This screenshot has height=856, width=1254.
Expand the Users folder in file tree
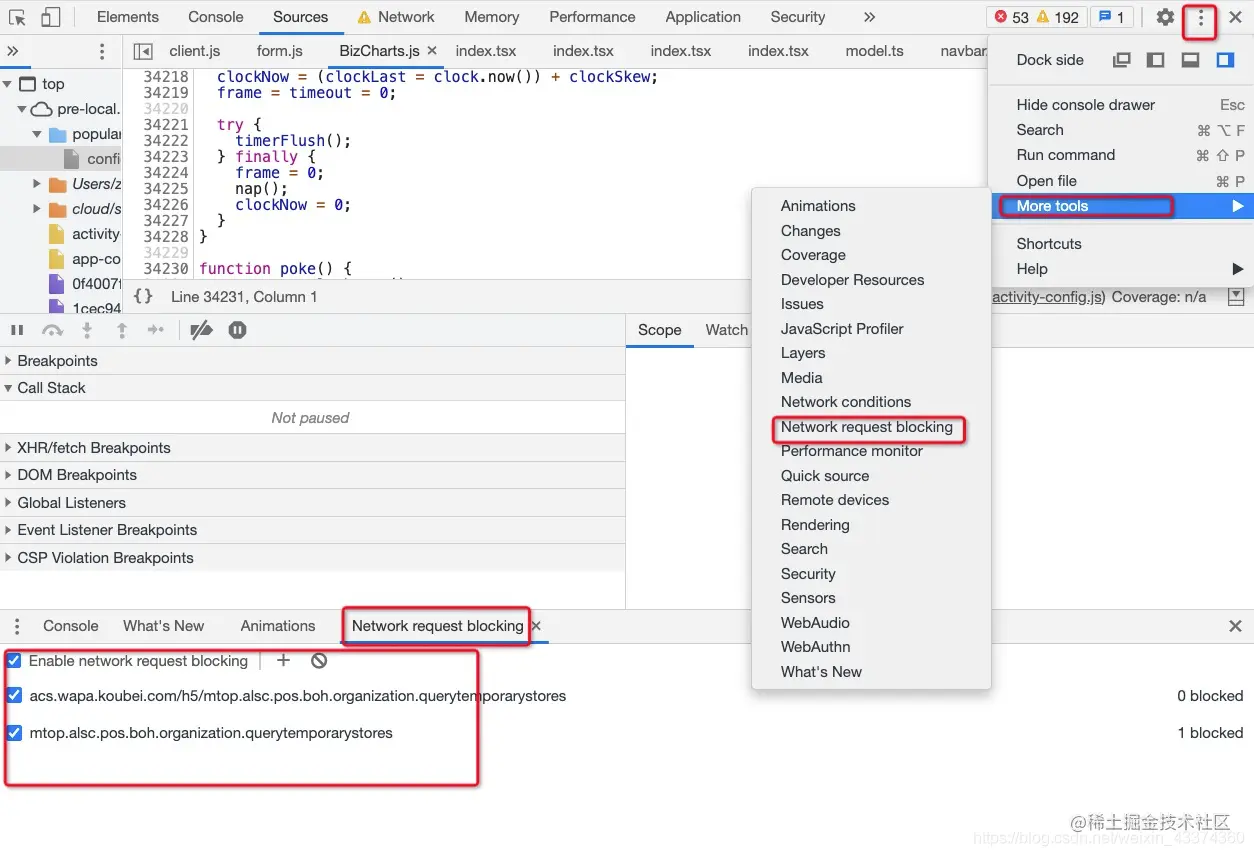(37, 184)
